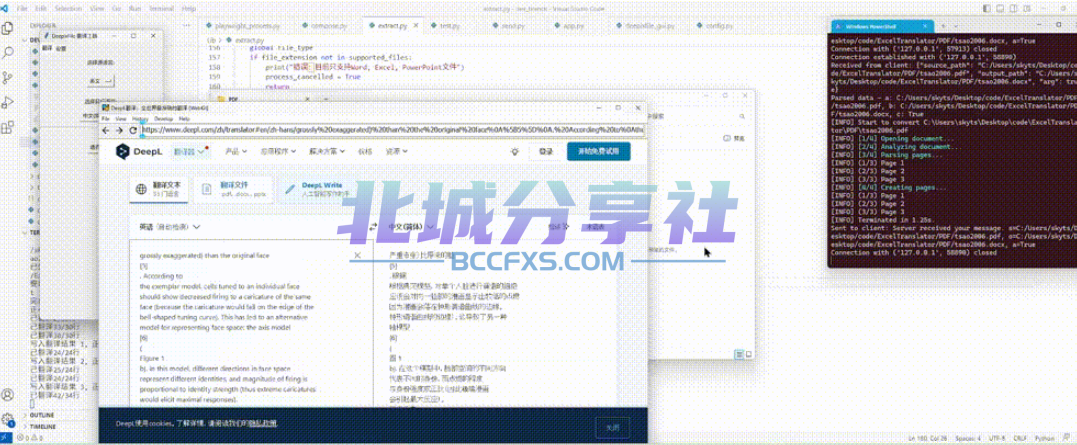
Task: Expand DeepL Apps nav dropdown
Action: [x=277, y=152]
